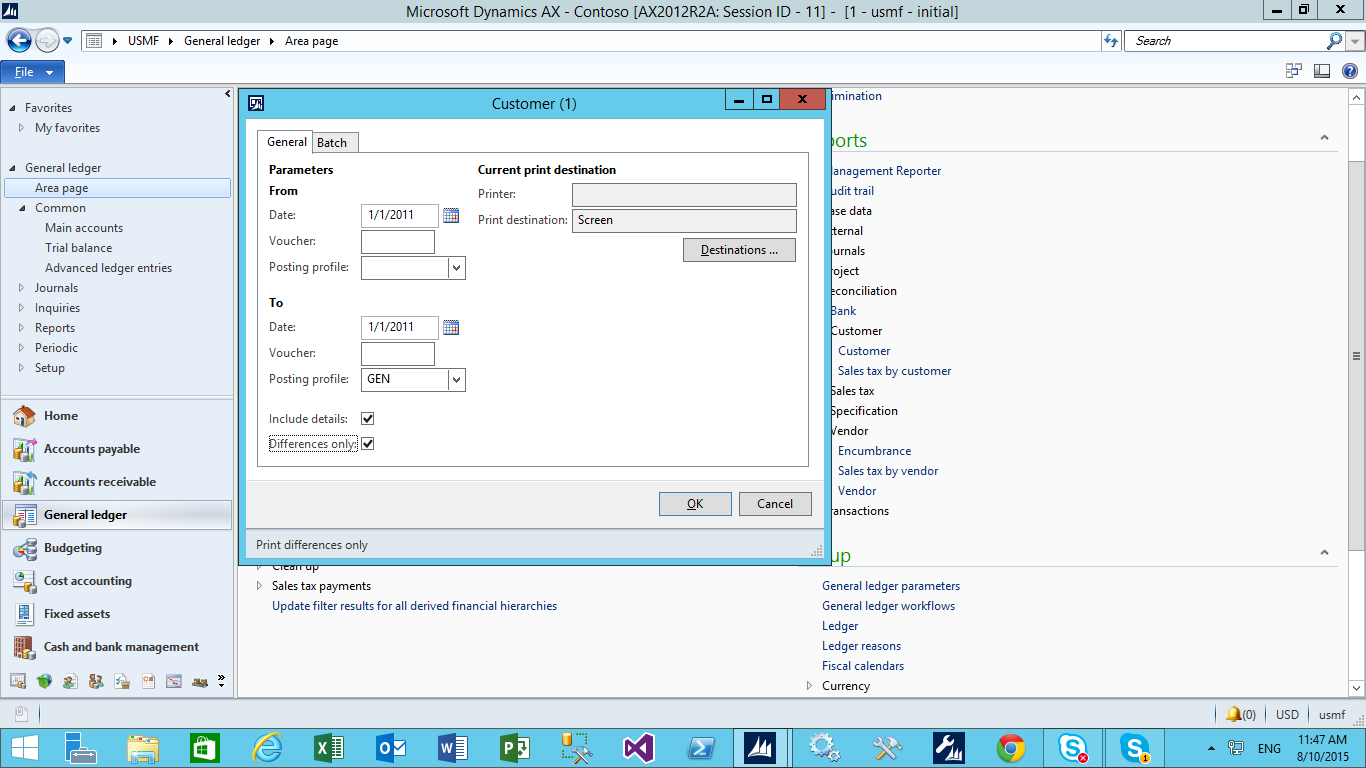
Task: Click the OK button
Action: click(x=695, y=504)
